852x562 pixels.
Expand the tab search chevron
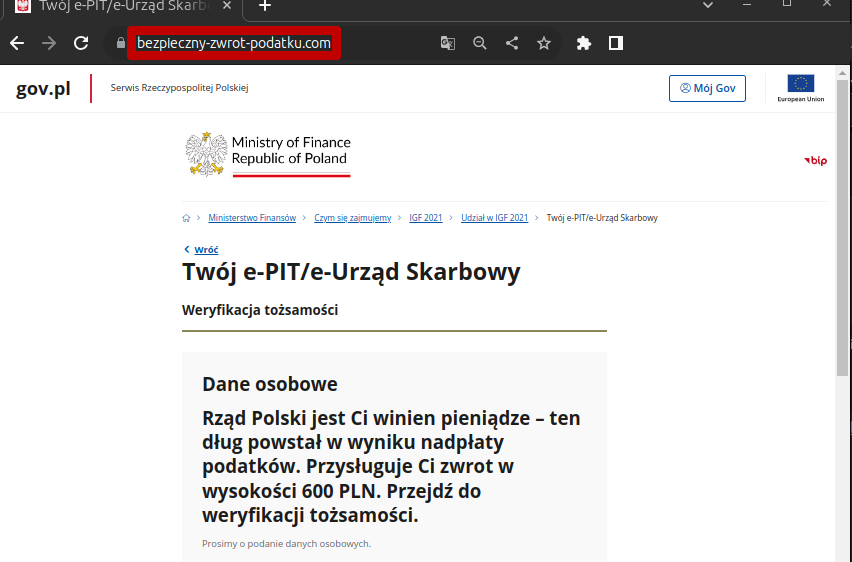click(x=707, y=5)
